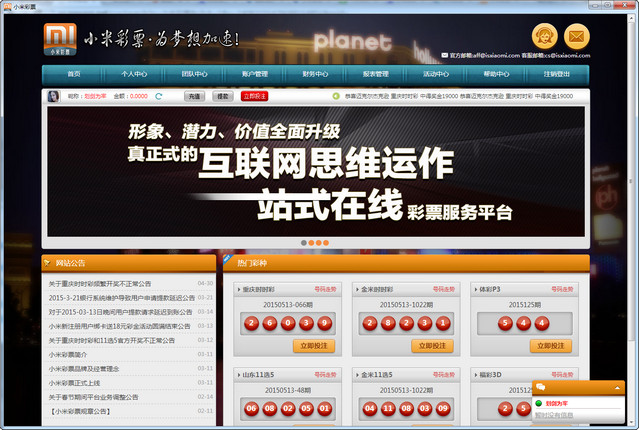Refresh the balance with the circular arrow icon
Viewport: 639px width, 430px height.
(x=159, y=96)
